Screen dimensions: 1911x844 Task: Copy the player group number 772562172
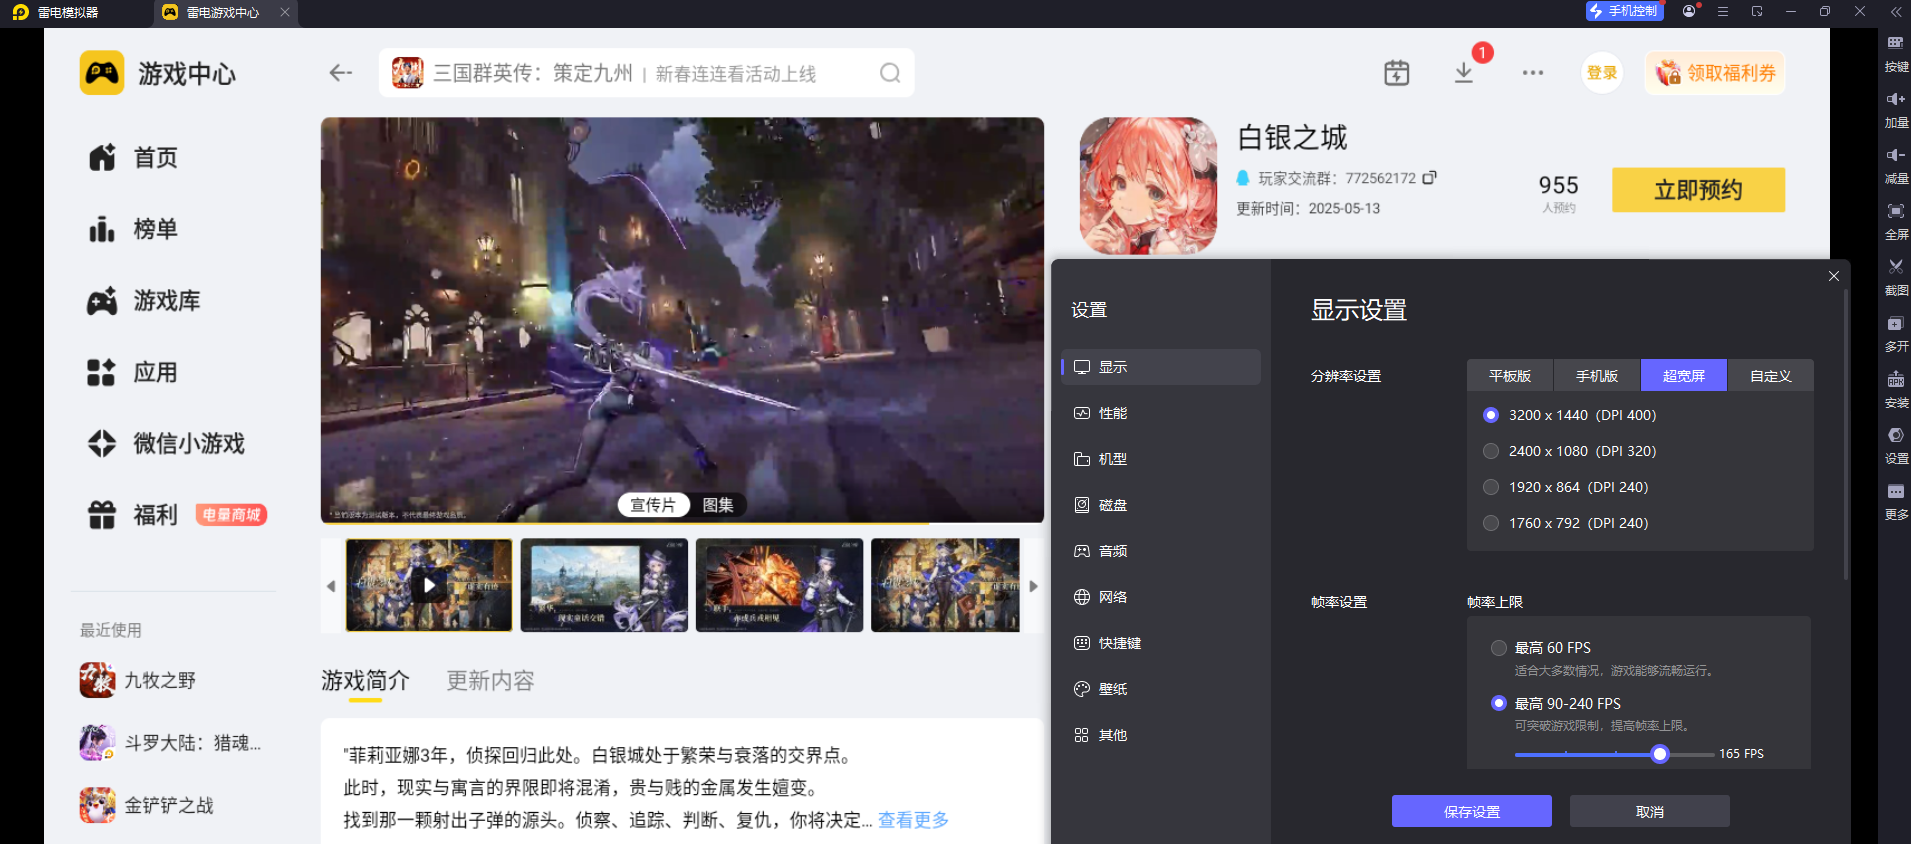[1430, 177]
